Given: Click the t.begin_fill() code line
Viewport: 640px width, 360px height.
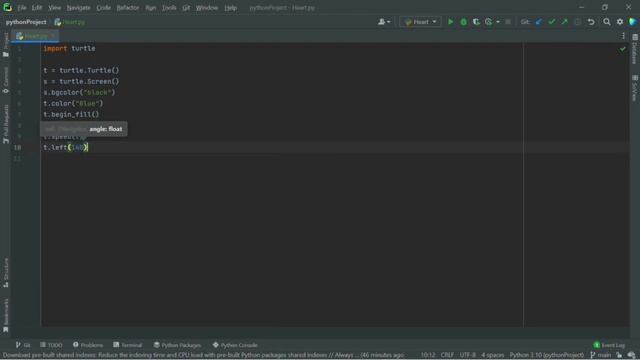Looking at the screenshot, I should [x=71, y=115].
